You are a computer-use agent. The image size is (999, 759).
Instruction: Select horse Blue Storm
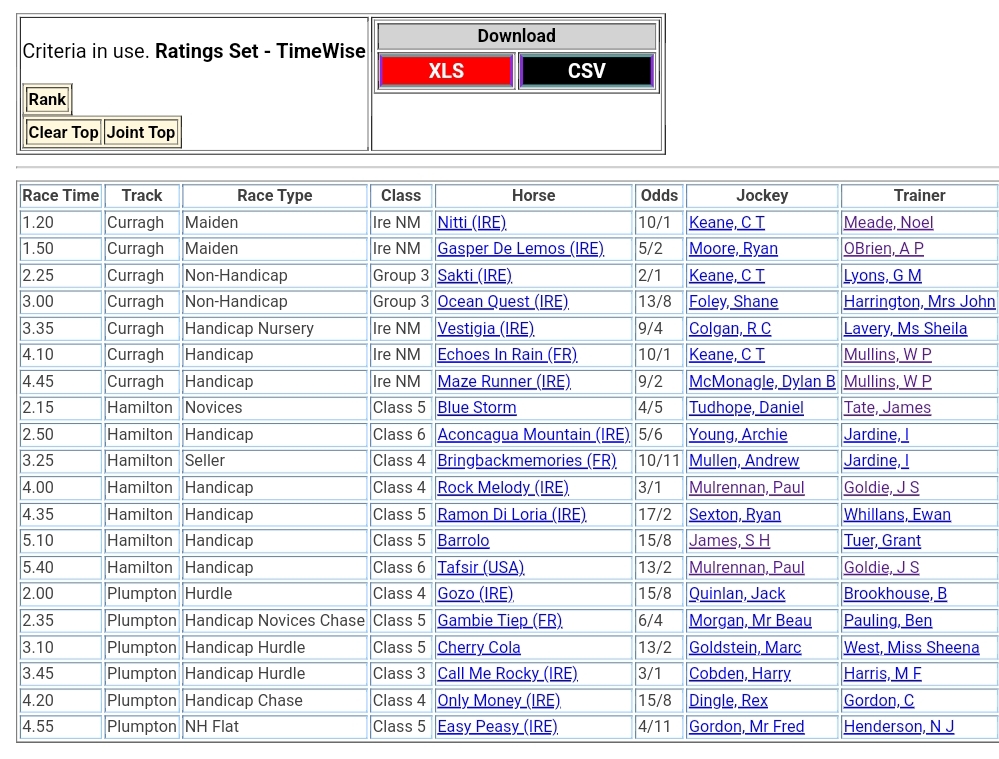click(x=476, y=408)
